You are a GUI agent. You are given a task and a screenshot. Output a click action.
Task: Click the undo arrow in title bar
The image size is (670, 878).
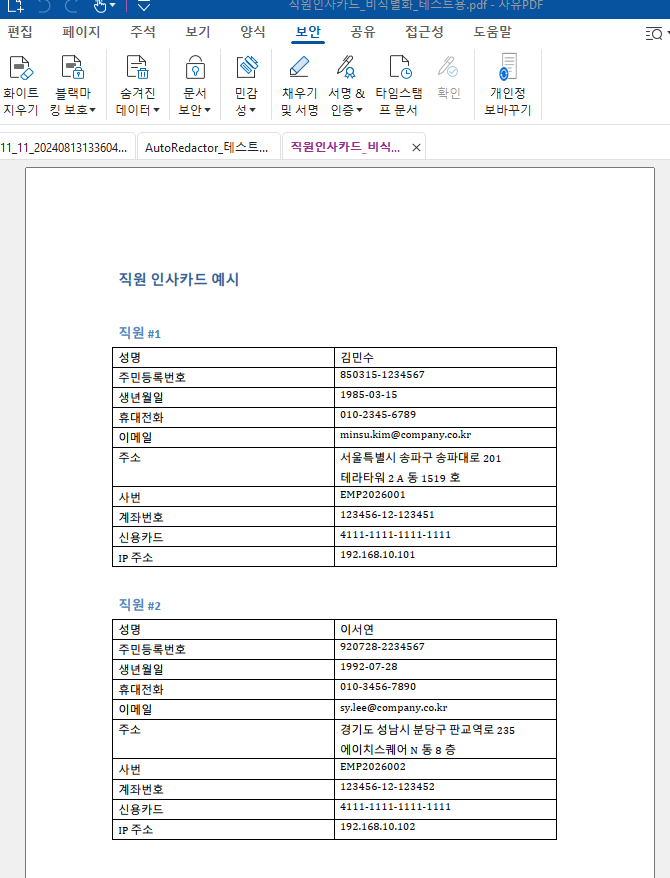tap(44, 6)
